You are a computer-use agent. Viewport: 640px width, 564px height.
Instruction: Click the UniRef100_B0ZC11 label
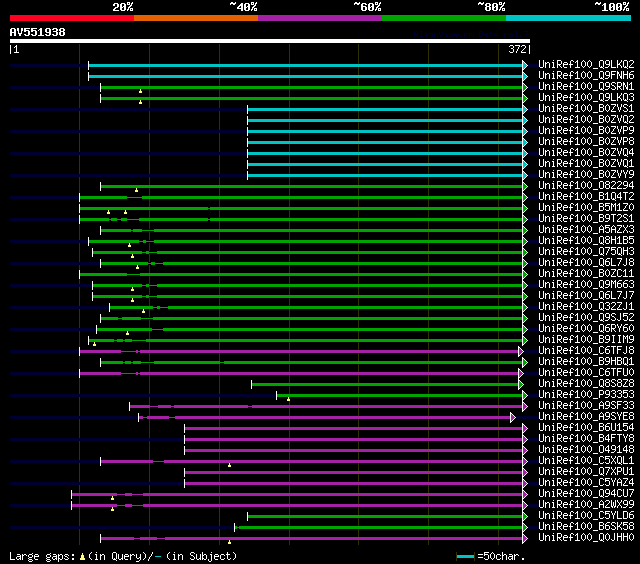586,274
